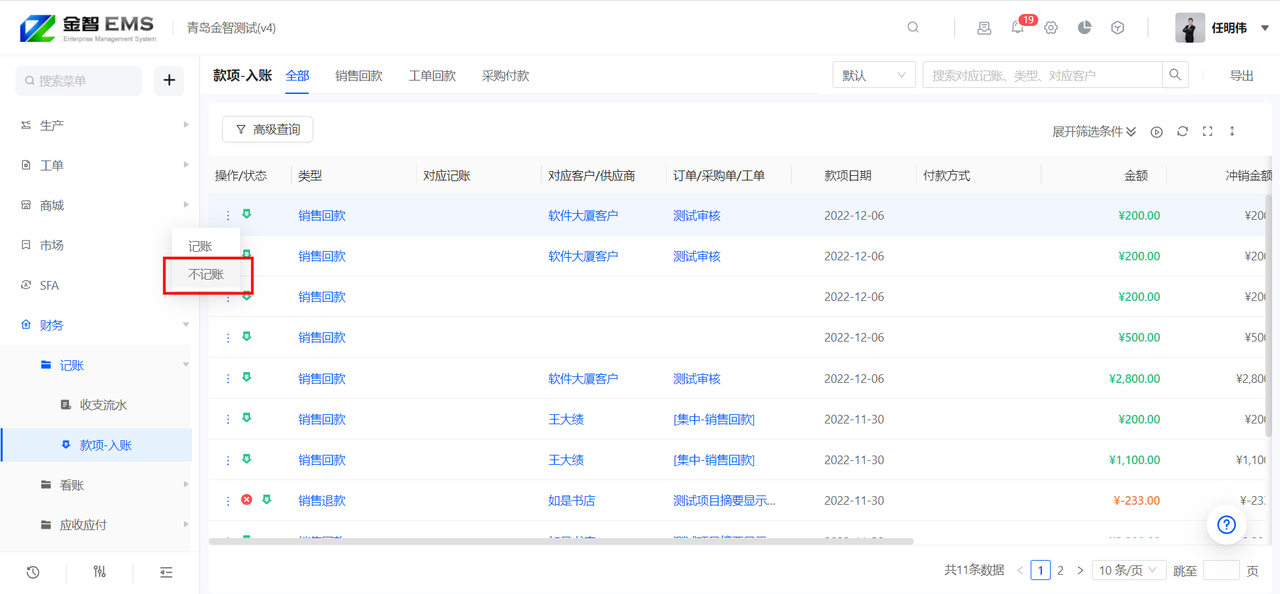Click the next page arrow in pagination
Image resolution: width=1280 pixels, height=594 pixels.
click(x=1080, y=570)
